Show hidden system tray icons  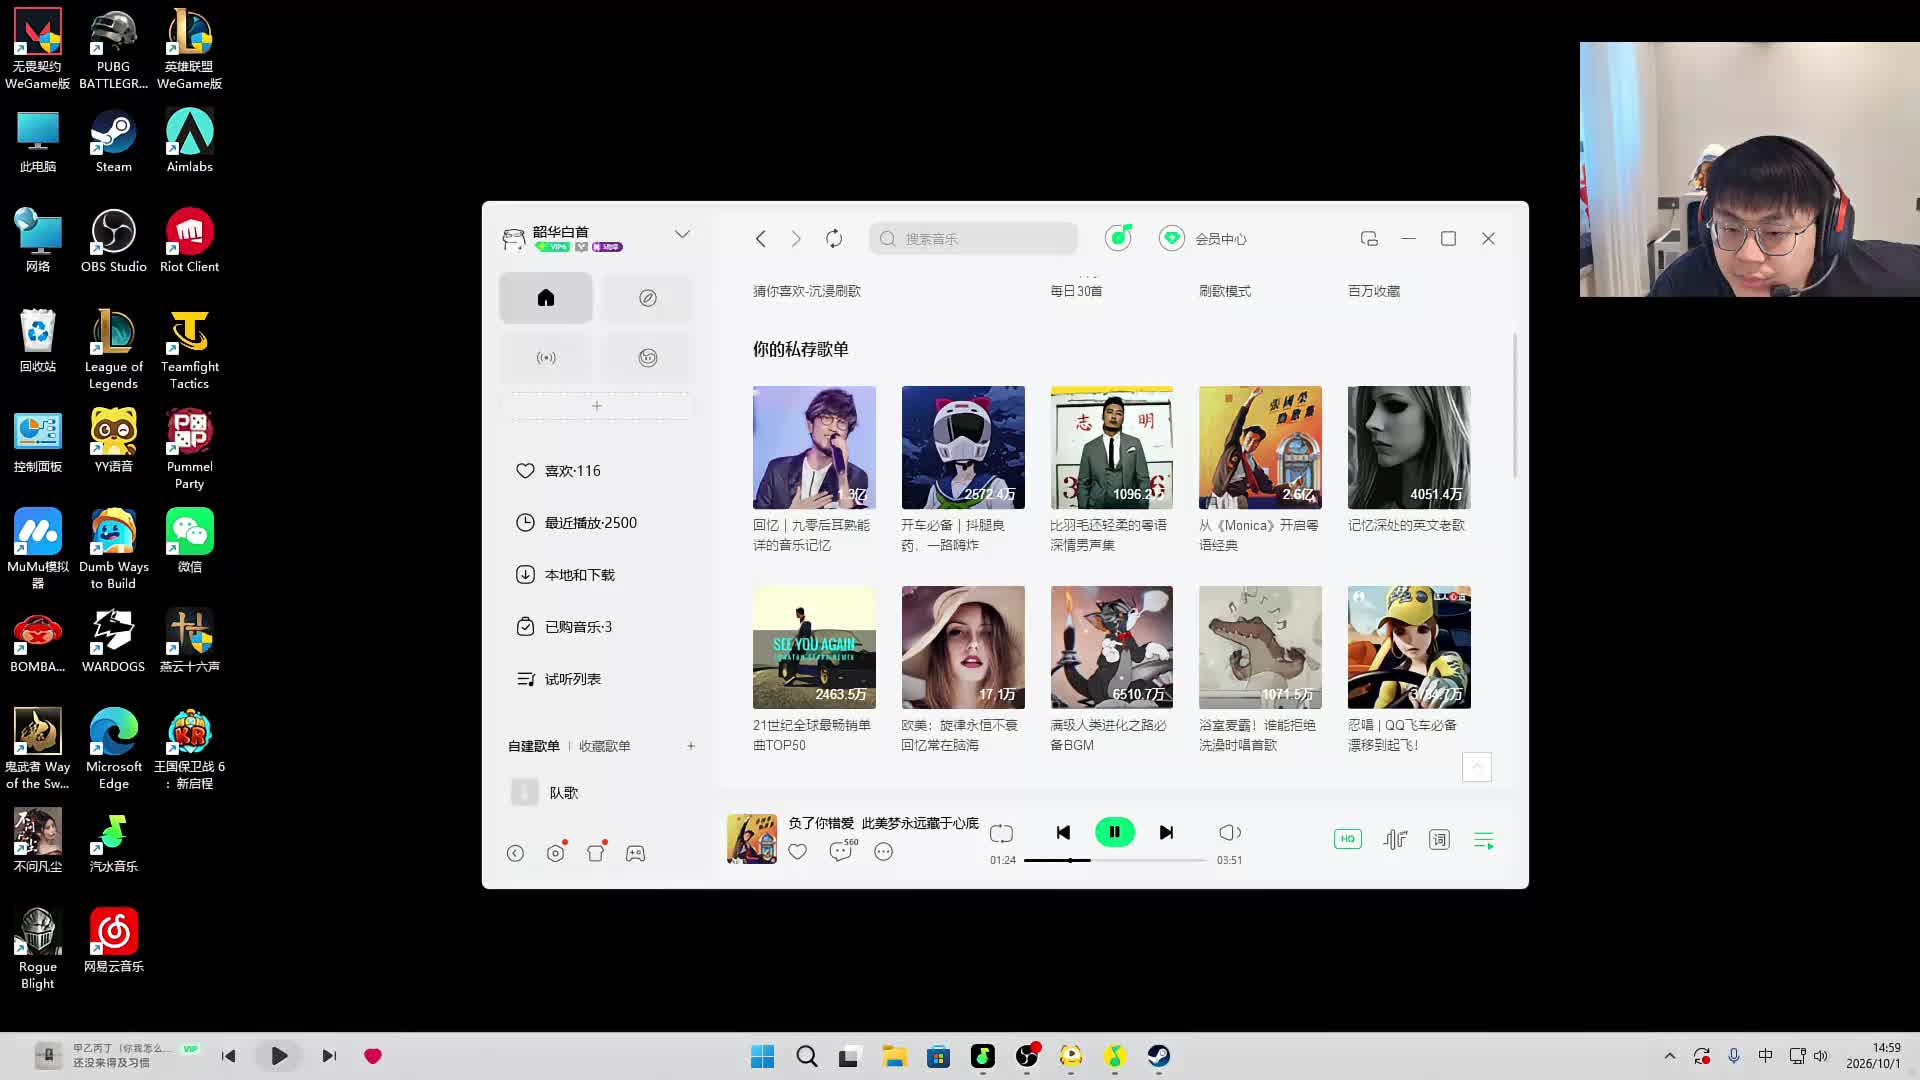click(1669, 1056)
